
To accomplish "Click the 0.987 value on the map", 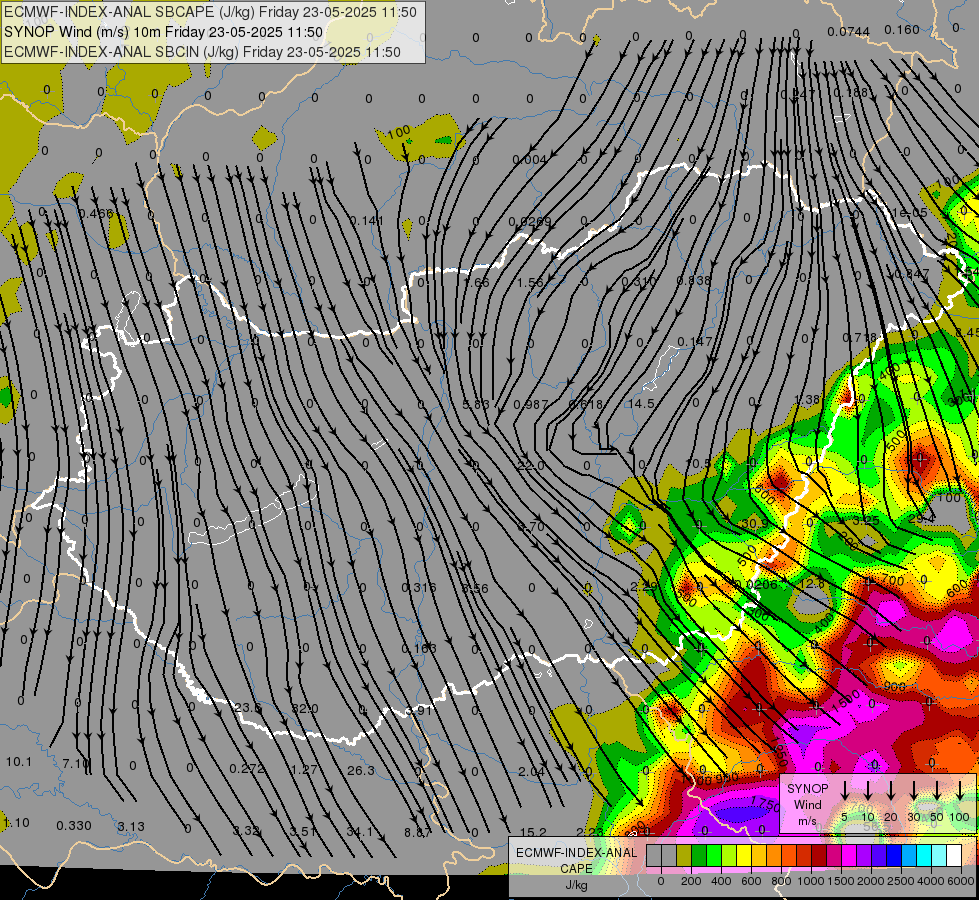I will [530, 405].
